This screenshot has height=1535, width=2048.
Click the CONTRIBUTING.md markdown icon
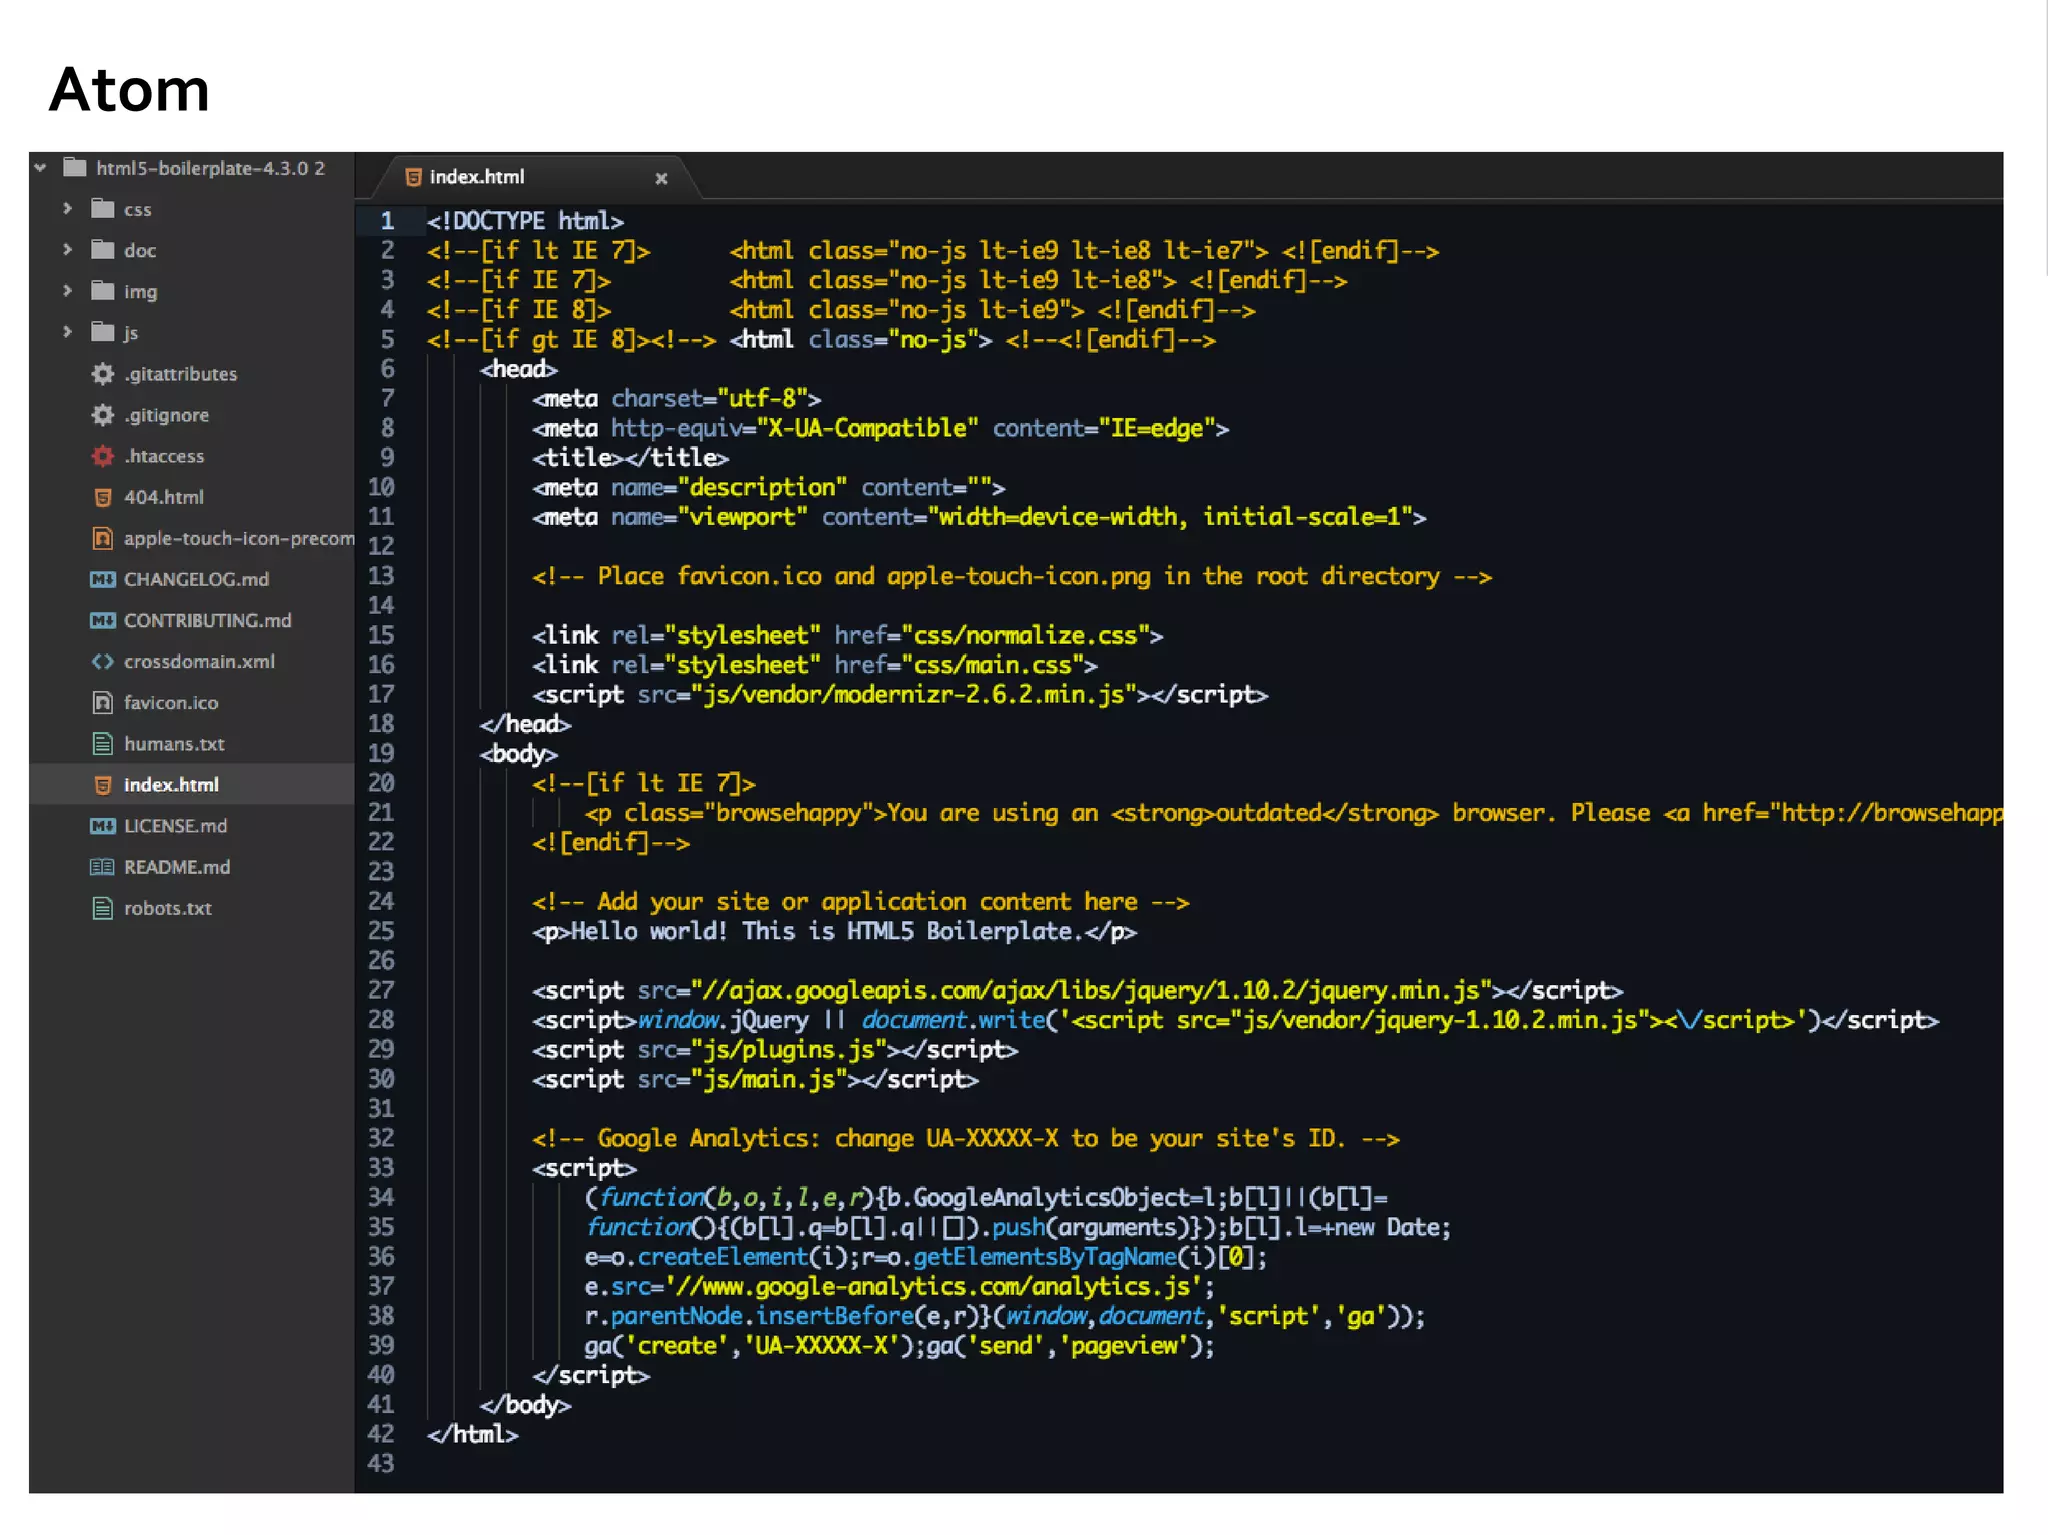tap(102, 620)
